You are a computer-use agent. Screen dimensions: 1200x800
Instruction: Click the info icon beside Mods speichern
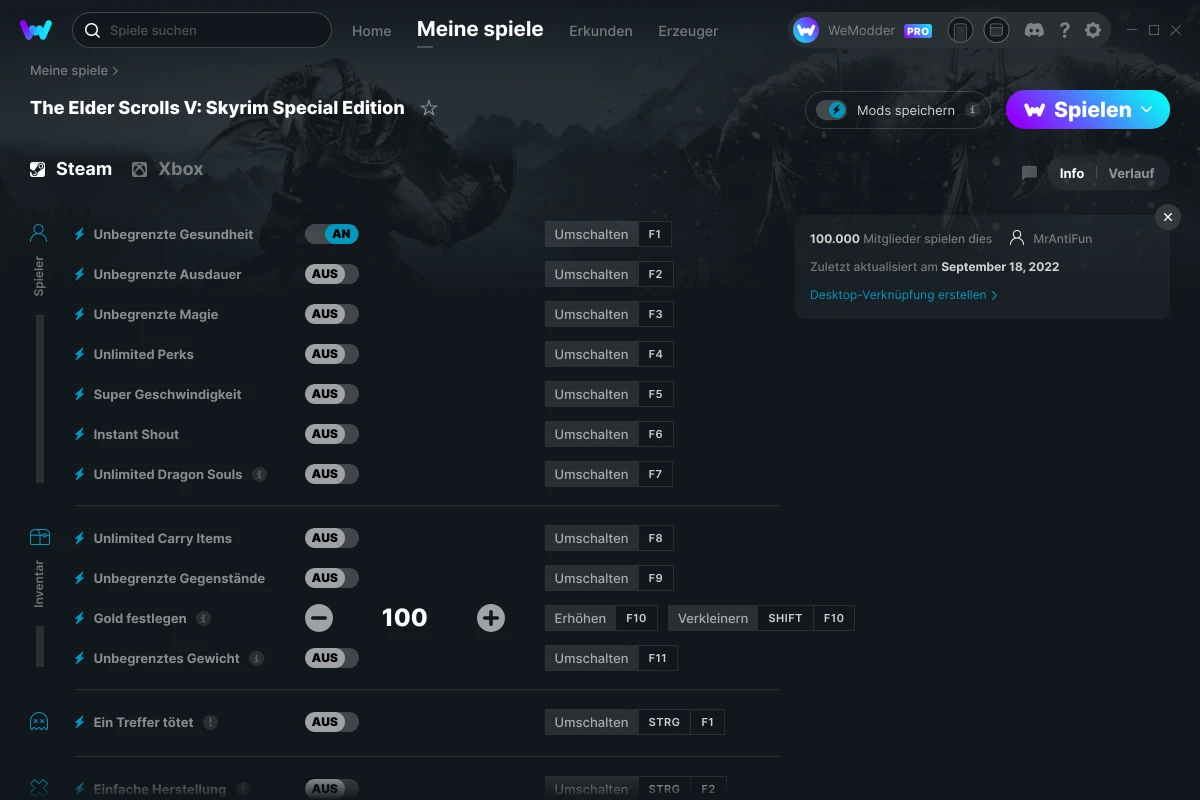[x=972, y=110]
